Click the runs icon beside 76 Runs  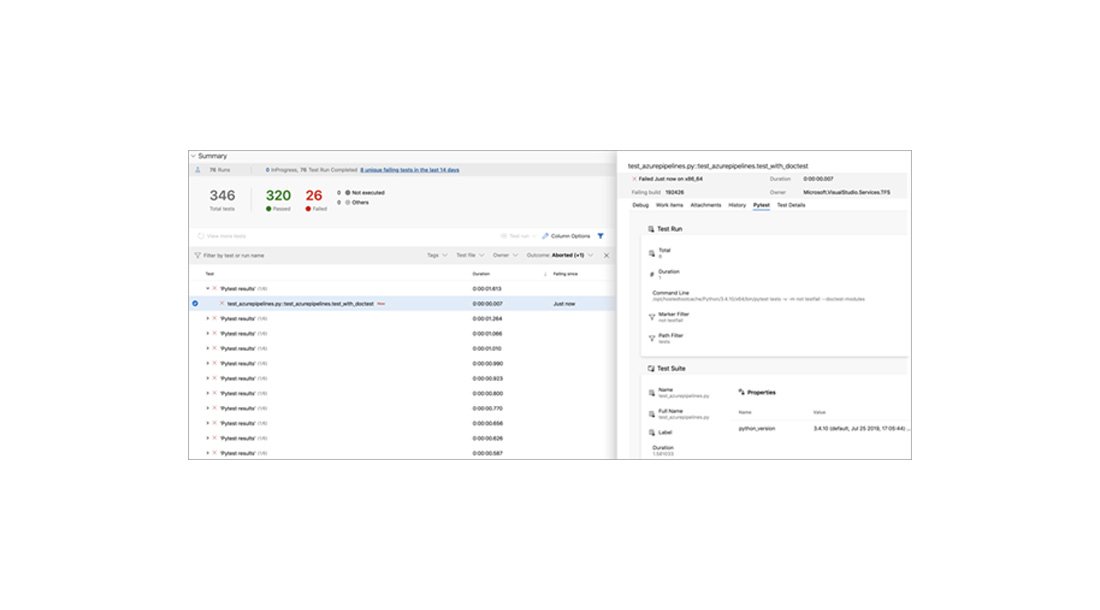[197, 170]
